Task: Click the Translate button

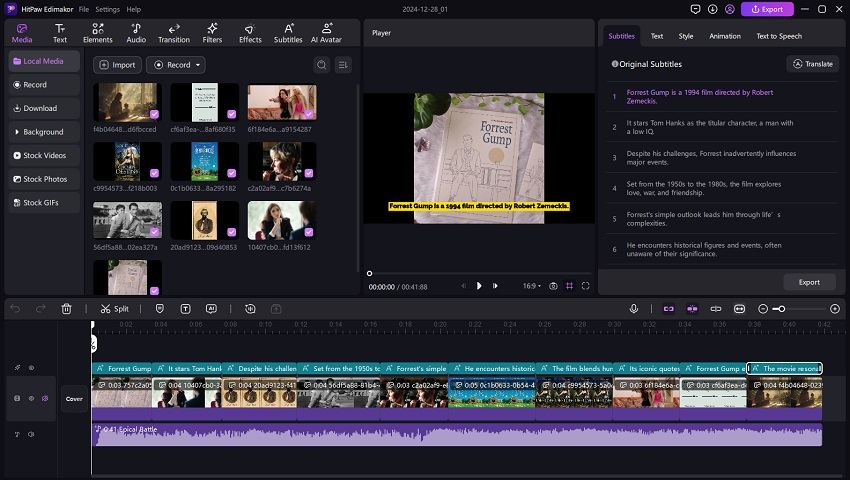Action: 813,64
